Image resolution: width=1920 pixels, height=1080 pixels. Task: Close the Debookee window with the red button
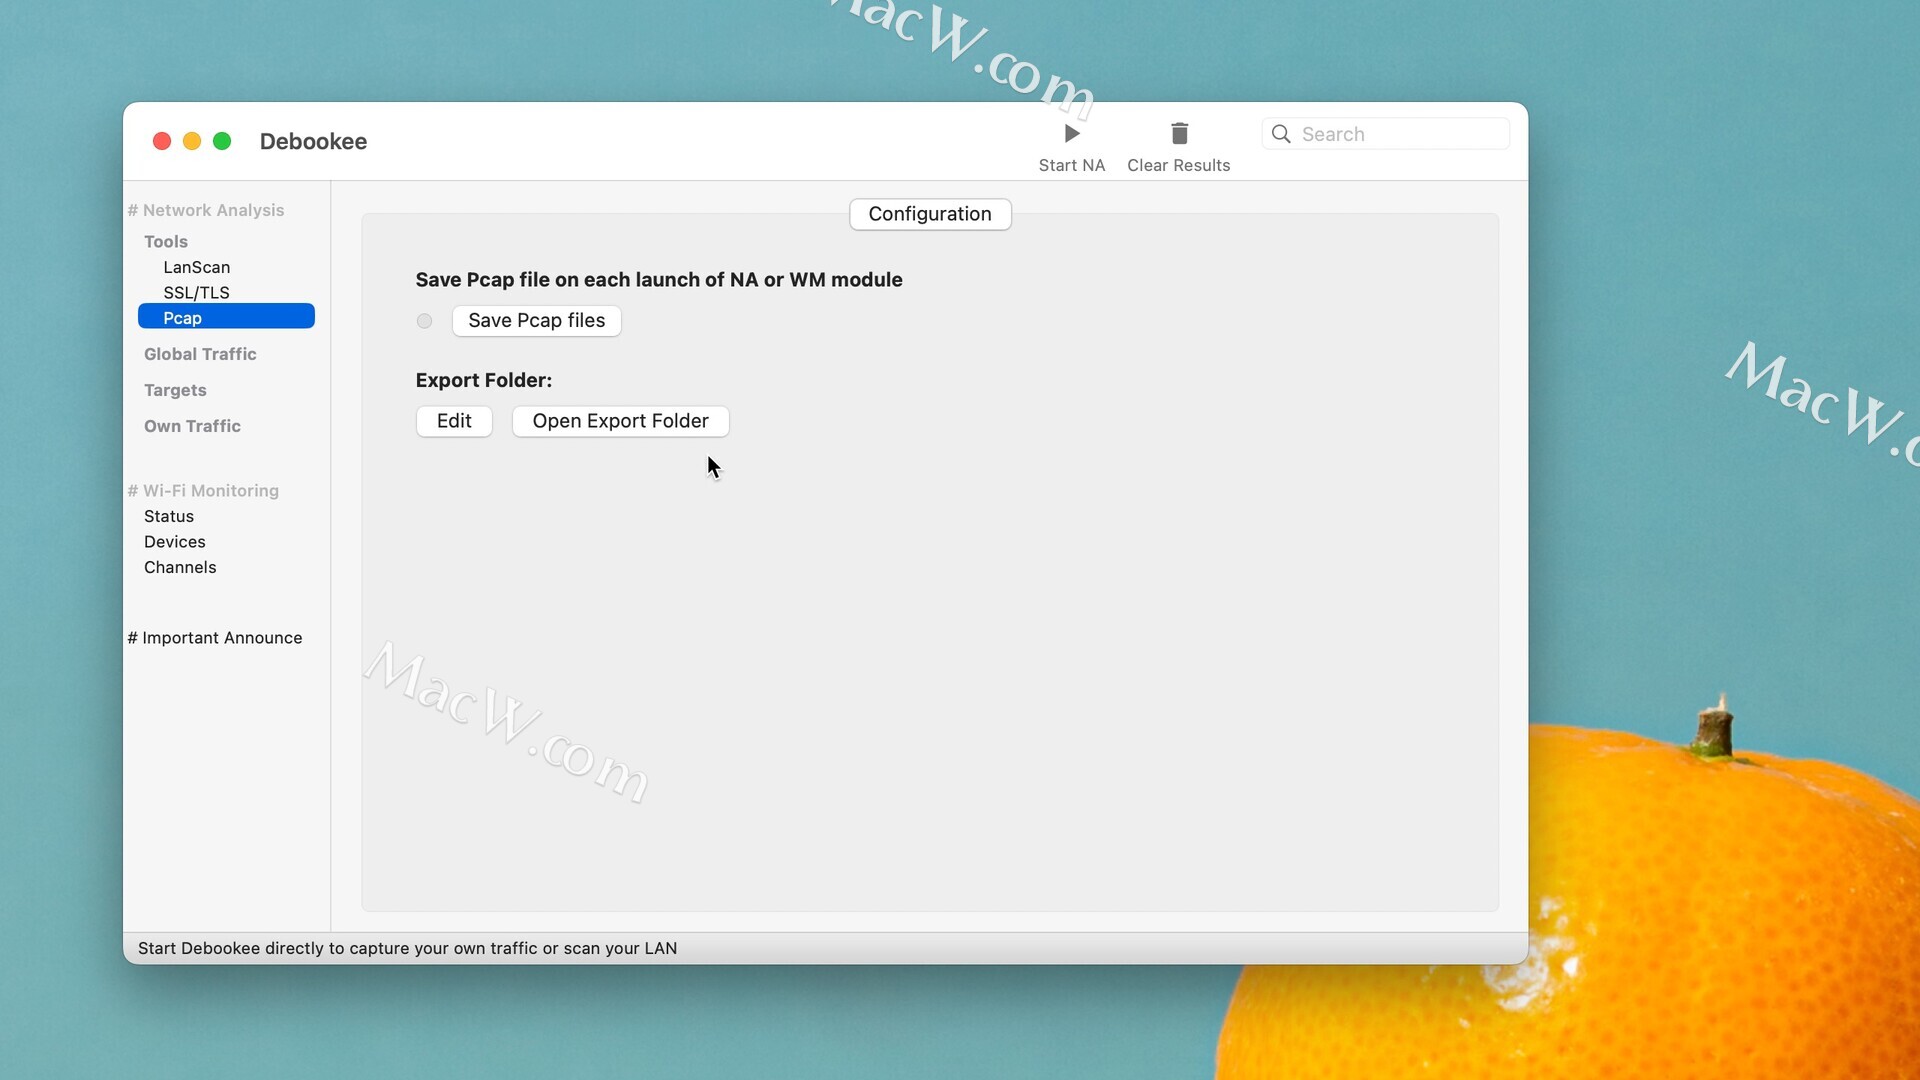tap(161, 141)
